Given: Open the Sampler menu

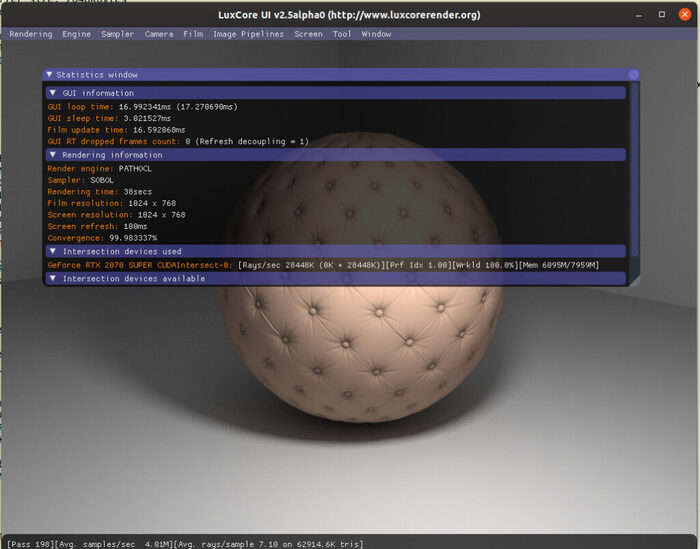Looking at the screenshot, I should pos(117,34).
